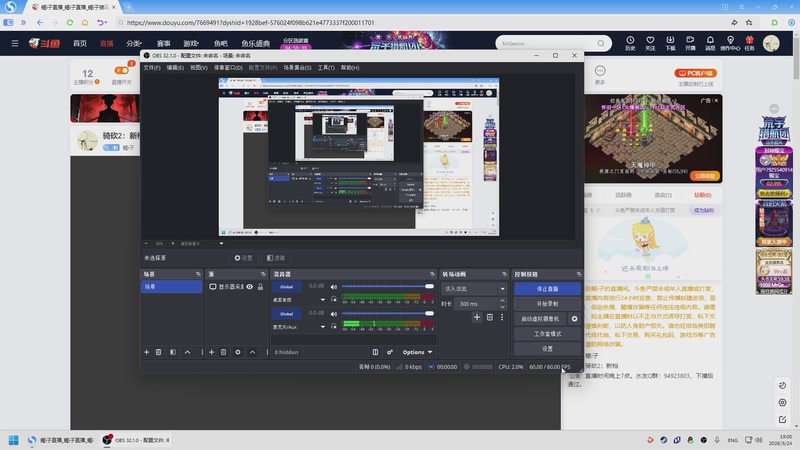This screenshot has width=800, height=450.
Task: Open scene filters icon in the 场景 panel toolbar
Action: 173,352
